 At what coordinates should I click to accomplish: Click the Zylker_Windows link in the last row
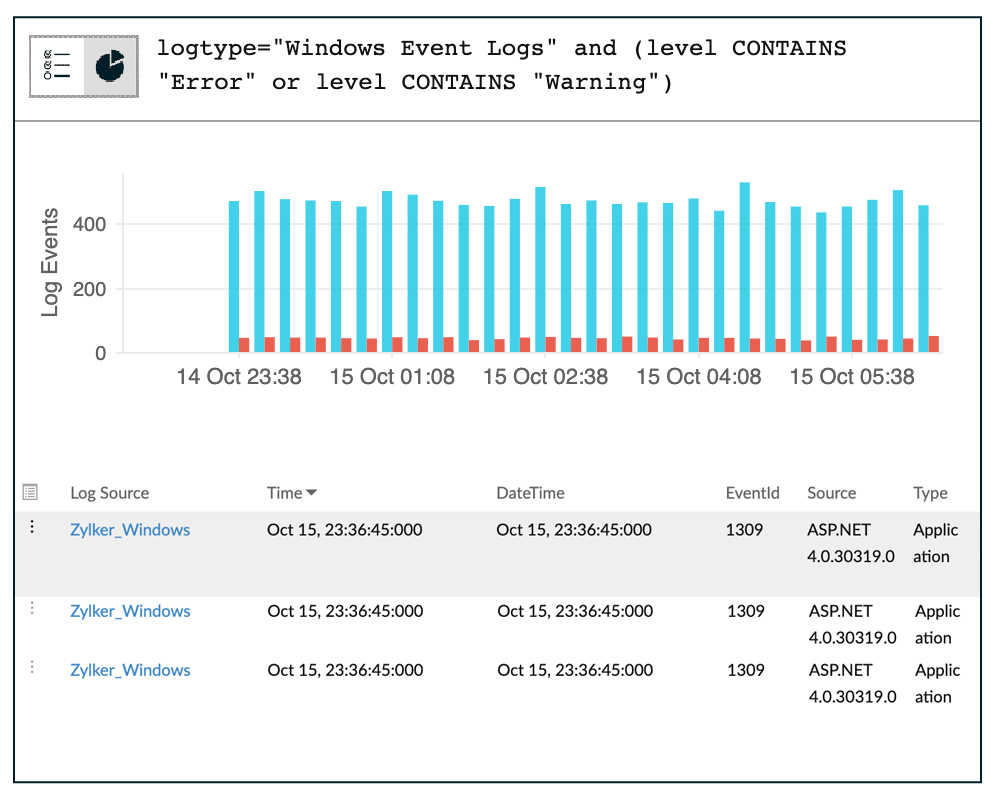coord(130,670)
